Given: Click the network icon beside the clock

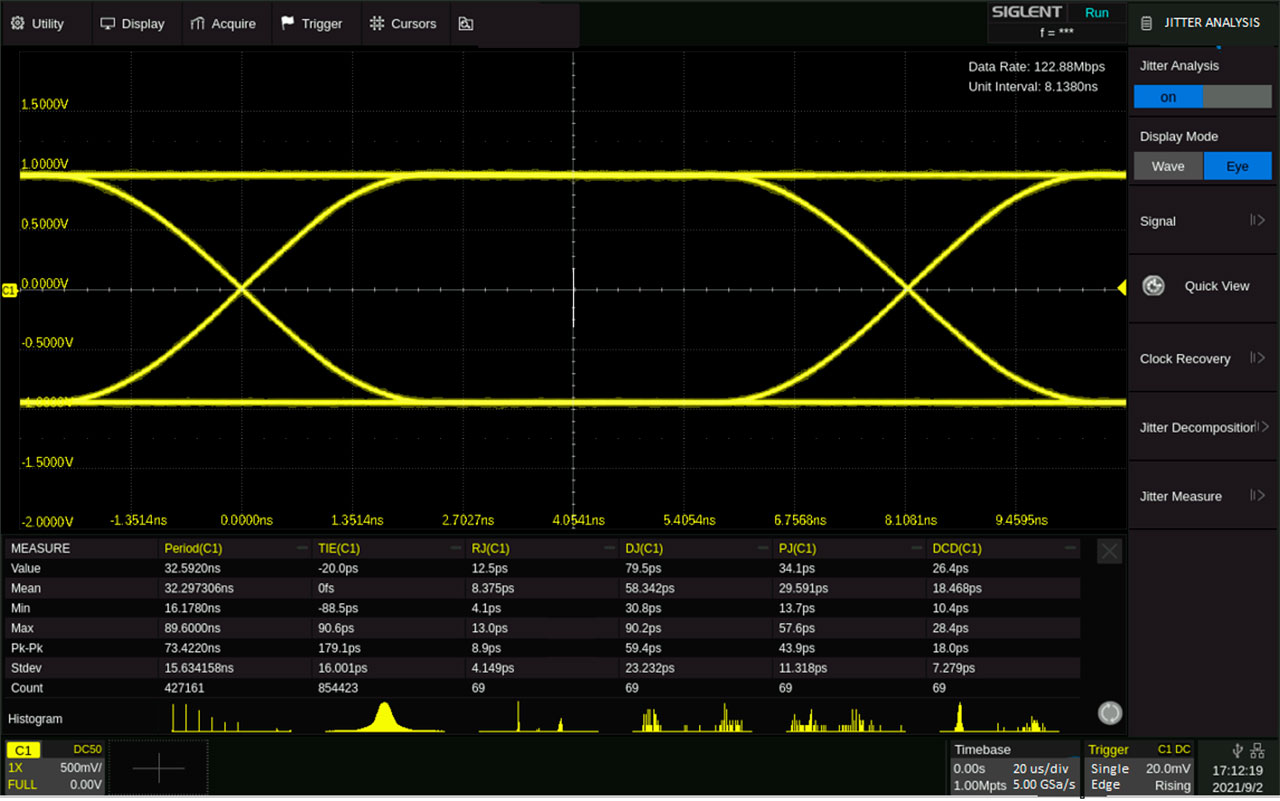Looking at the screenshot, I should pyautogui.click(x=1257, y=750).
